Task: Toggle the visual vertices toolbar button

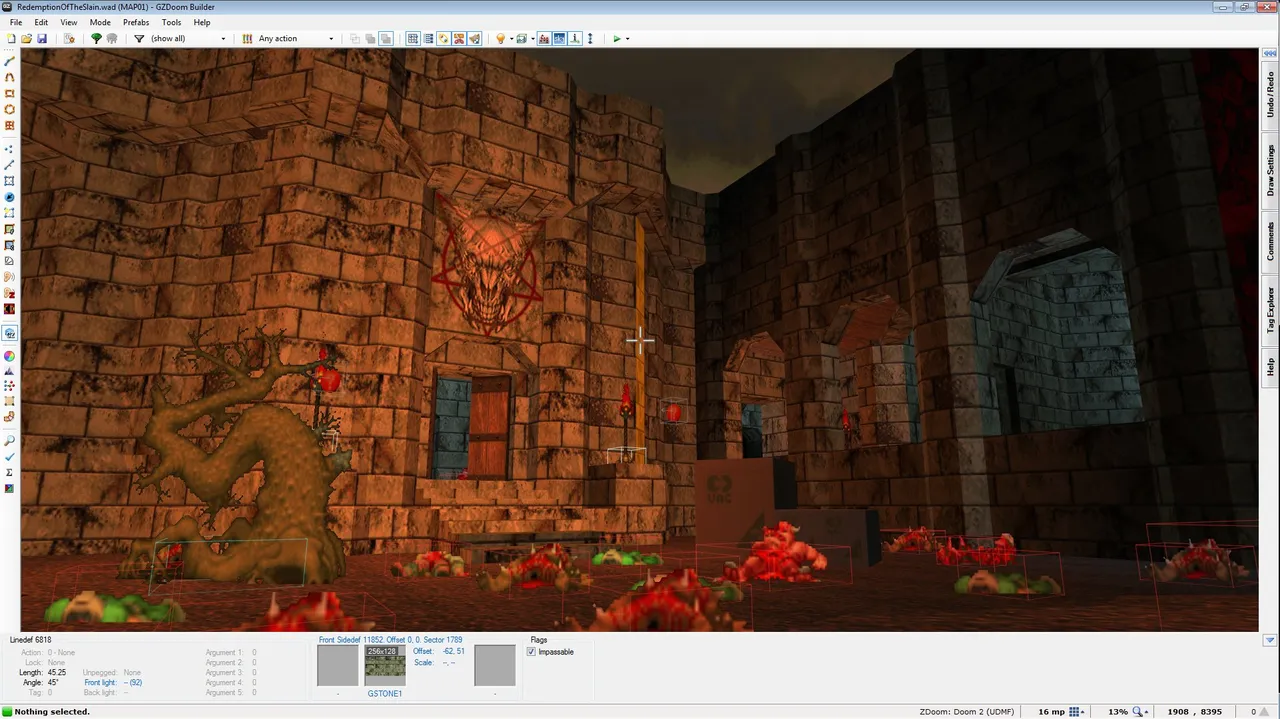Action: pyautogui.click(x=590, y=38)
